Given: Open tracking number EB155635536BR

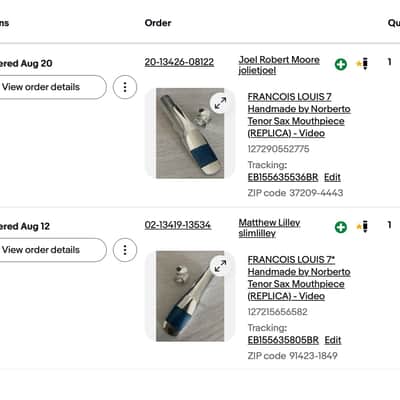Looking at the screenshot, I should point(283,177).
